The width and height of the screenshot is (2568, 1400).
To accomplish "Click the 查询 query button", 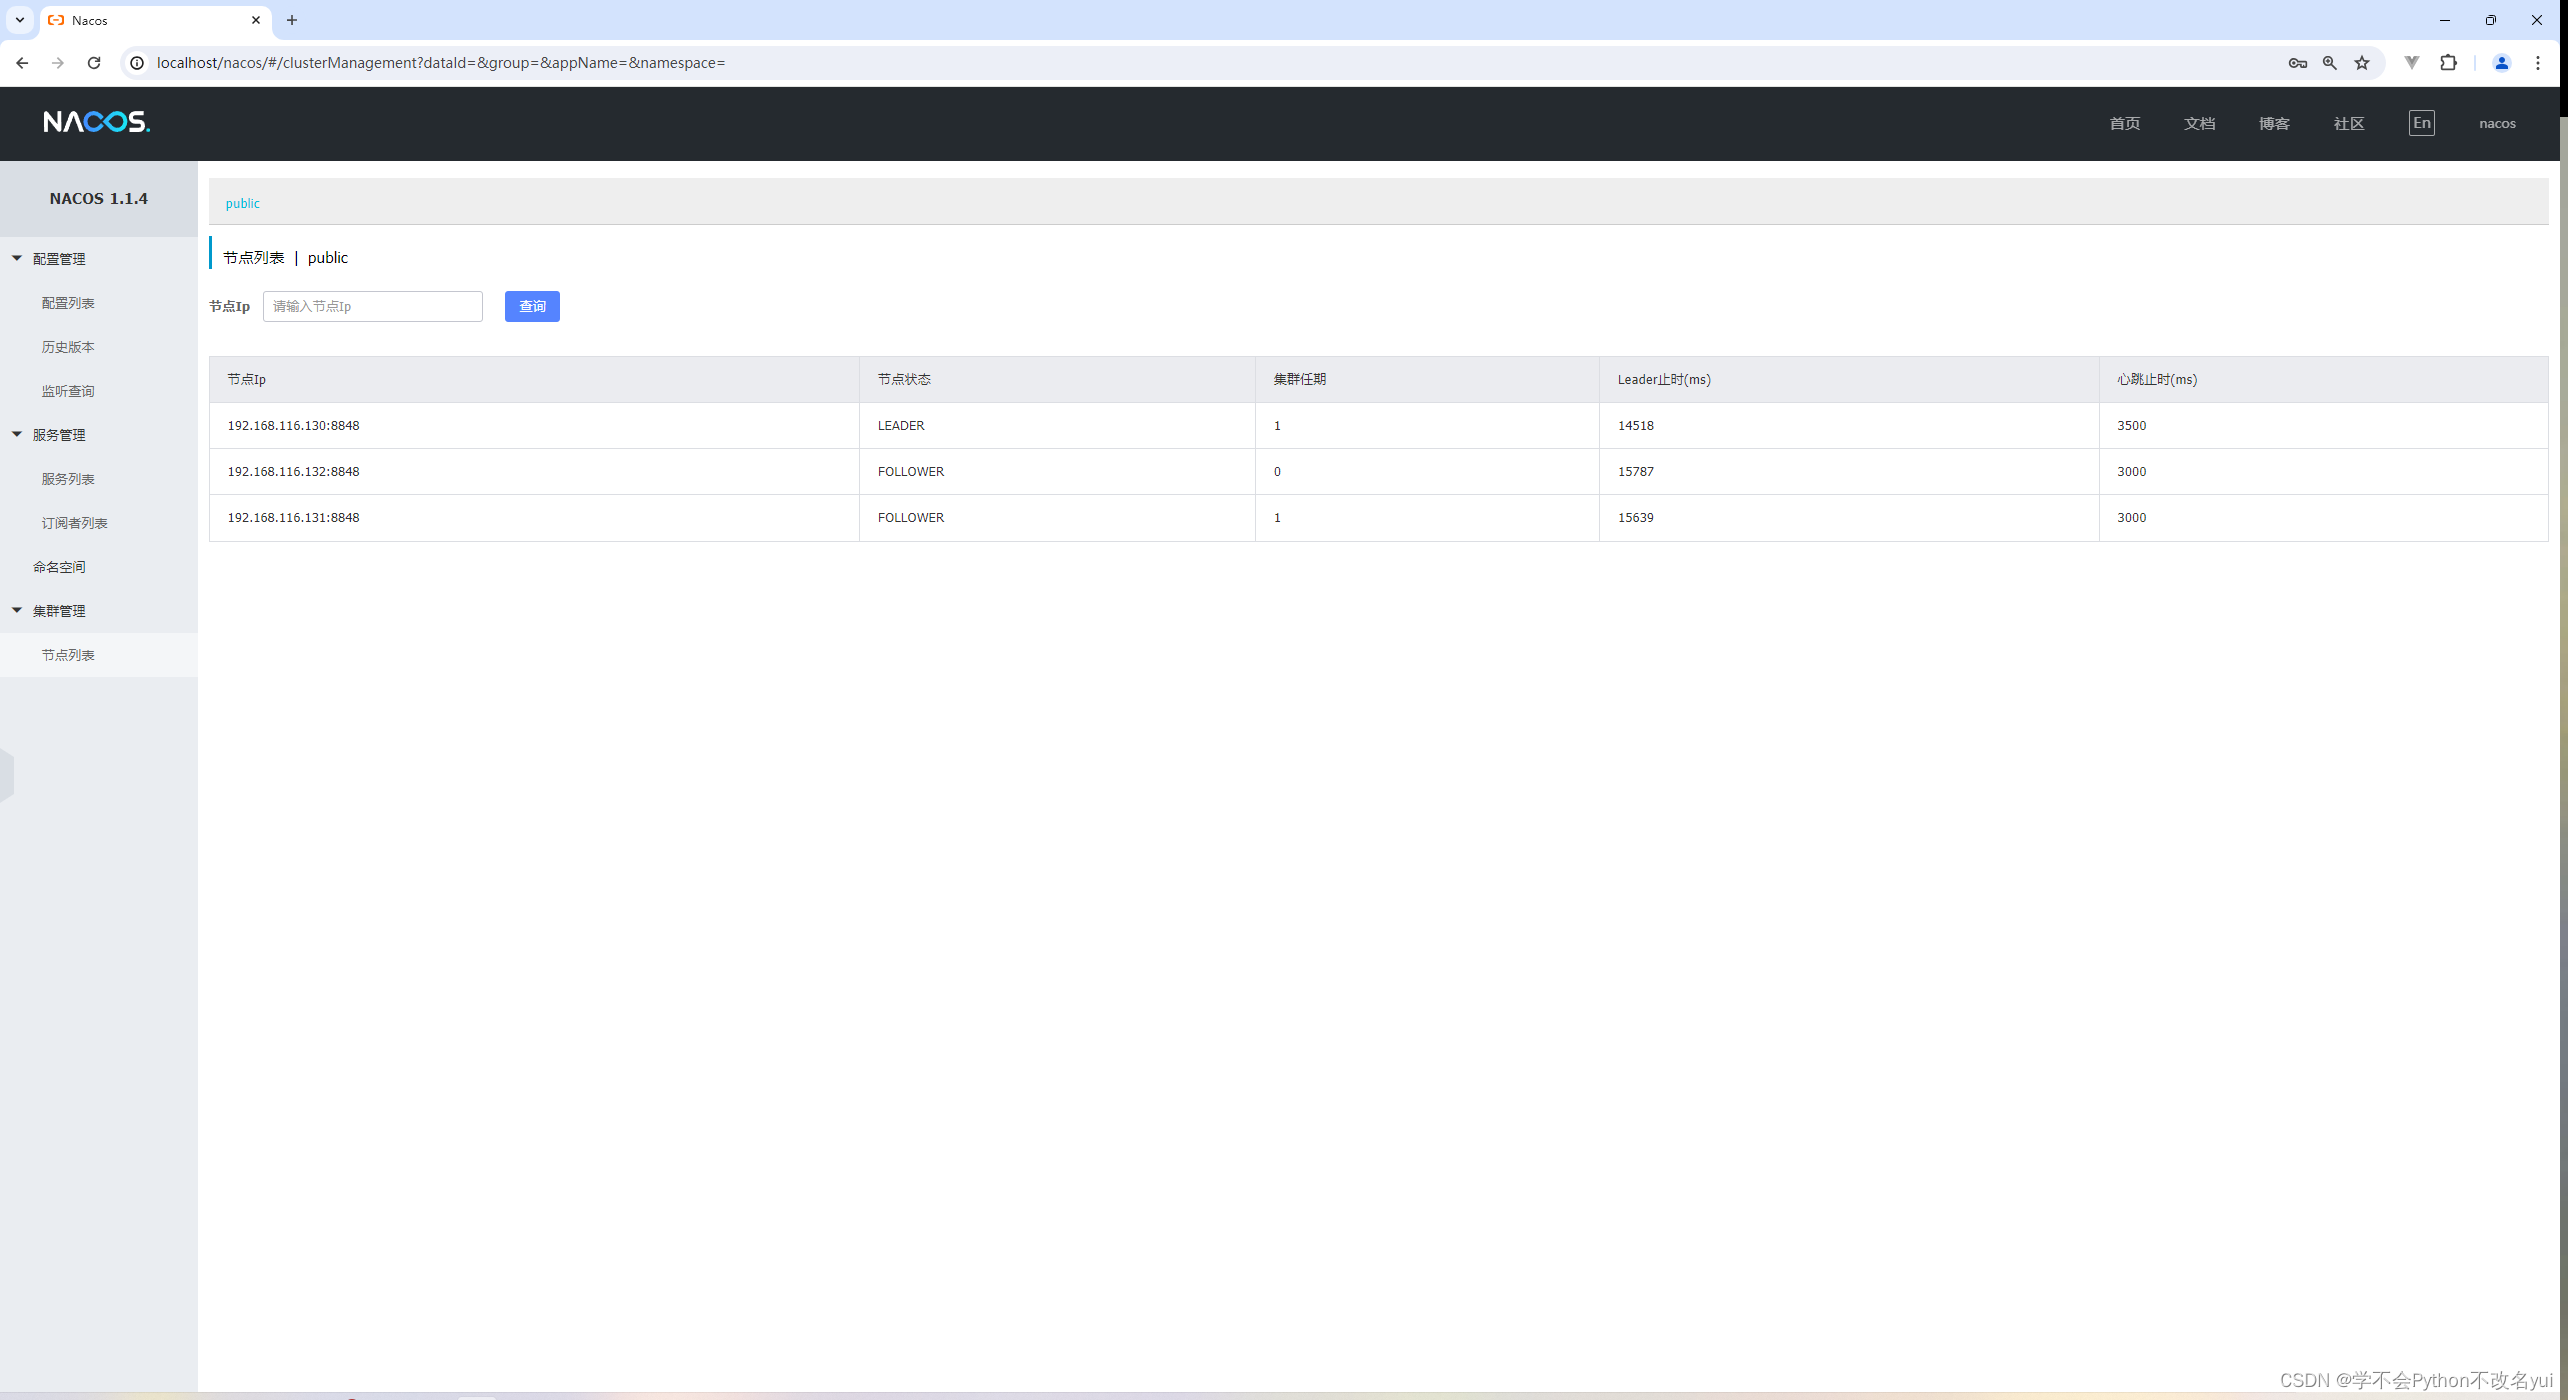I will 532,306.
